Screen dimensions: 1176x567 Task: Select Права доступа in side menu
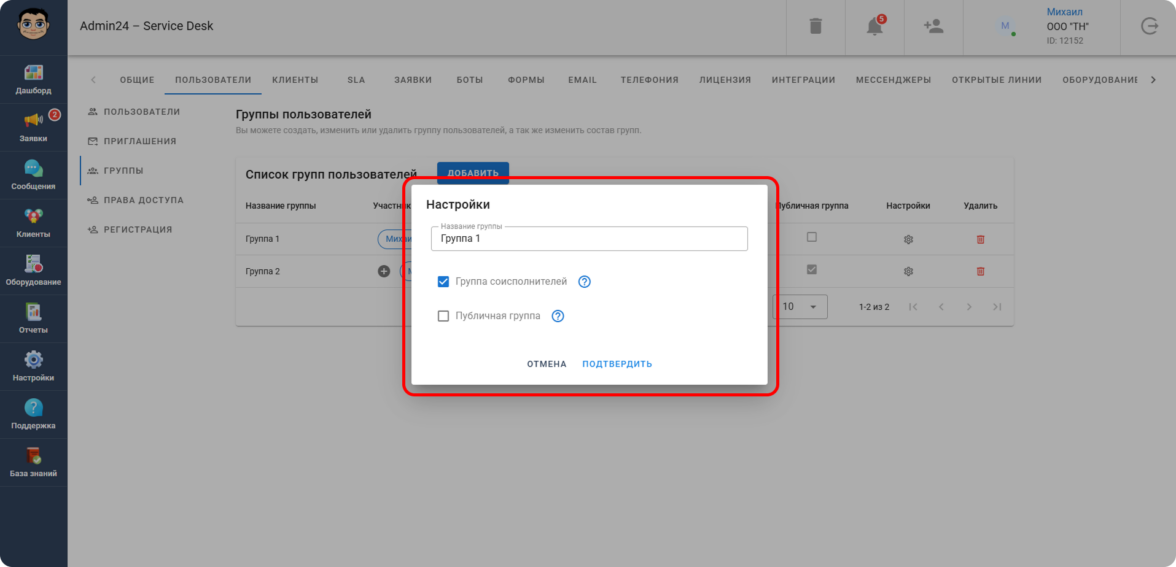143,200
